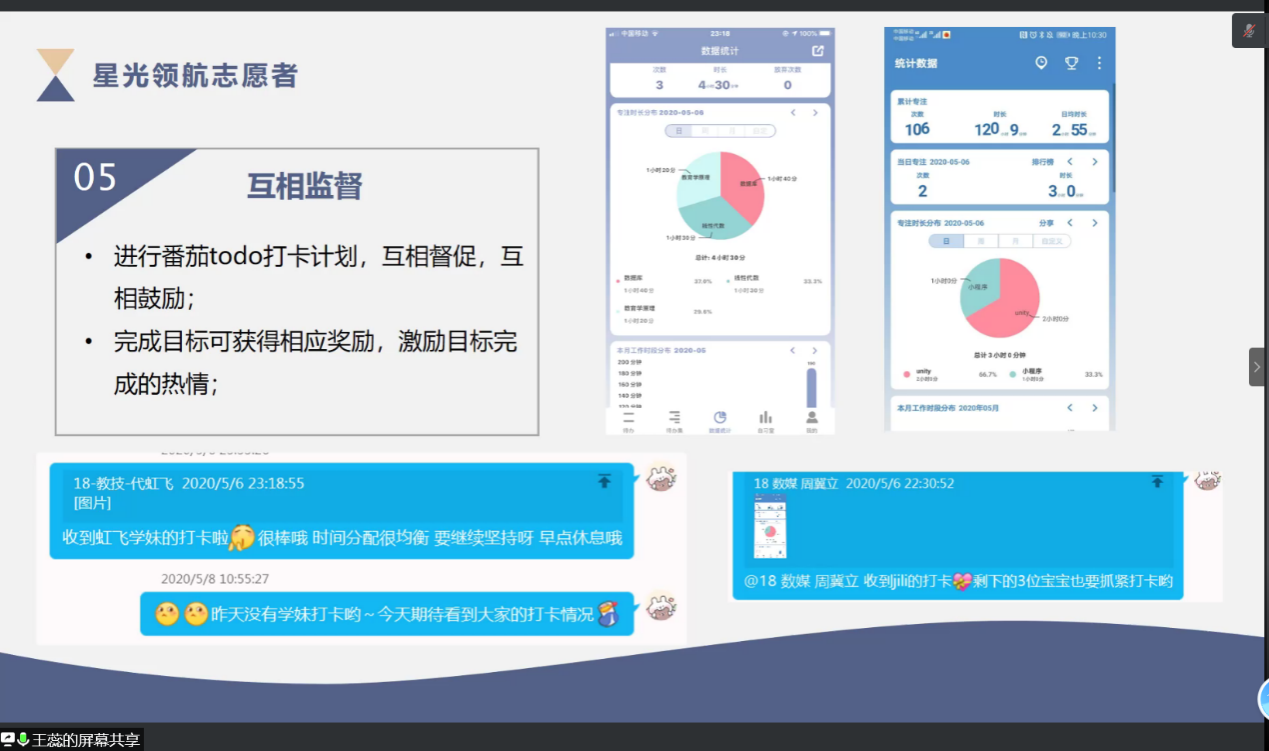Open the bar-chart tab in left phone's navigation
1269x751 pixels.
coord(765,418)
